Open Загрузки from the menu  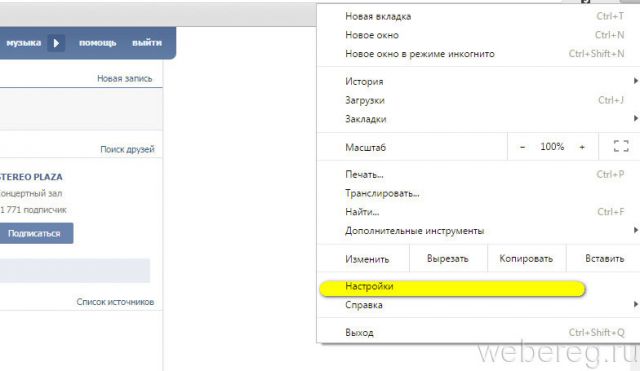[x=478, y=100]
